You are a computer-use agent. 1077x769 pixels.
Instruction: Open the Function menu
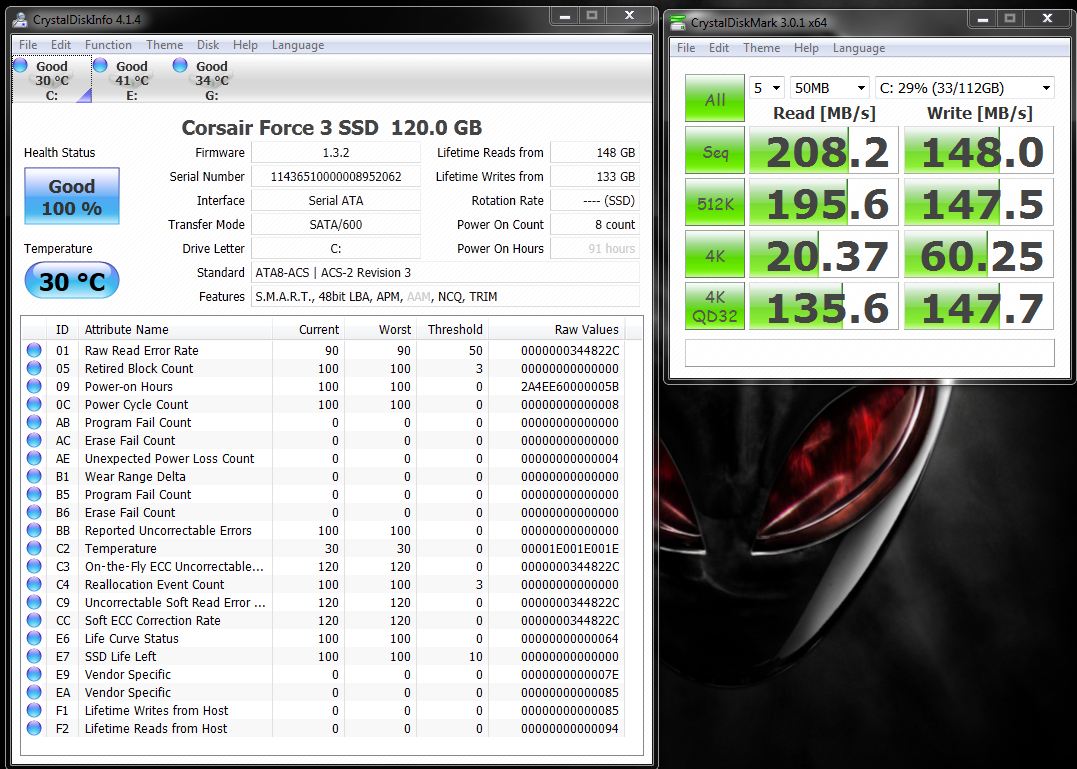108,45
